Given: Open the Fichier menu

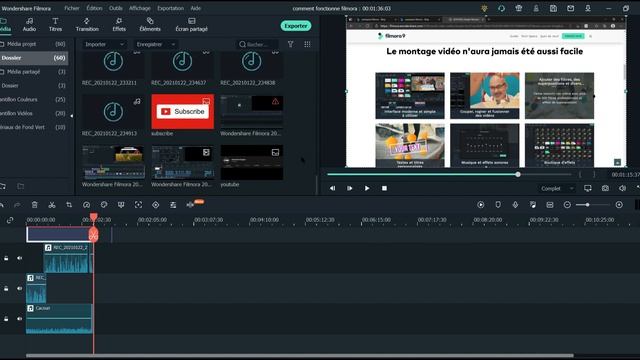Looking at the screenshot, I should click(x=72, y=8).
